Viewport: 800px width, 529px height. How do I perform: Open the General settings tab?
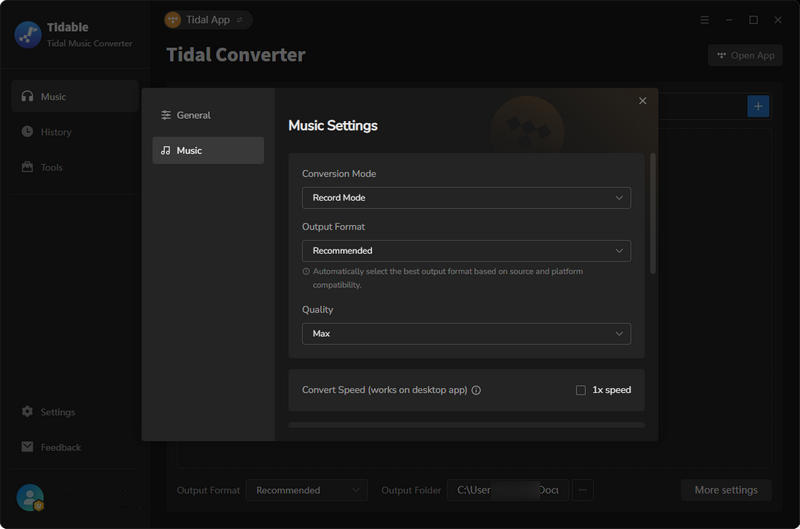(208, 115)
